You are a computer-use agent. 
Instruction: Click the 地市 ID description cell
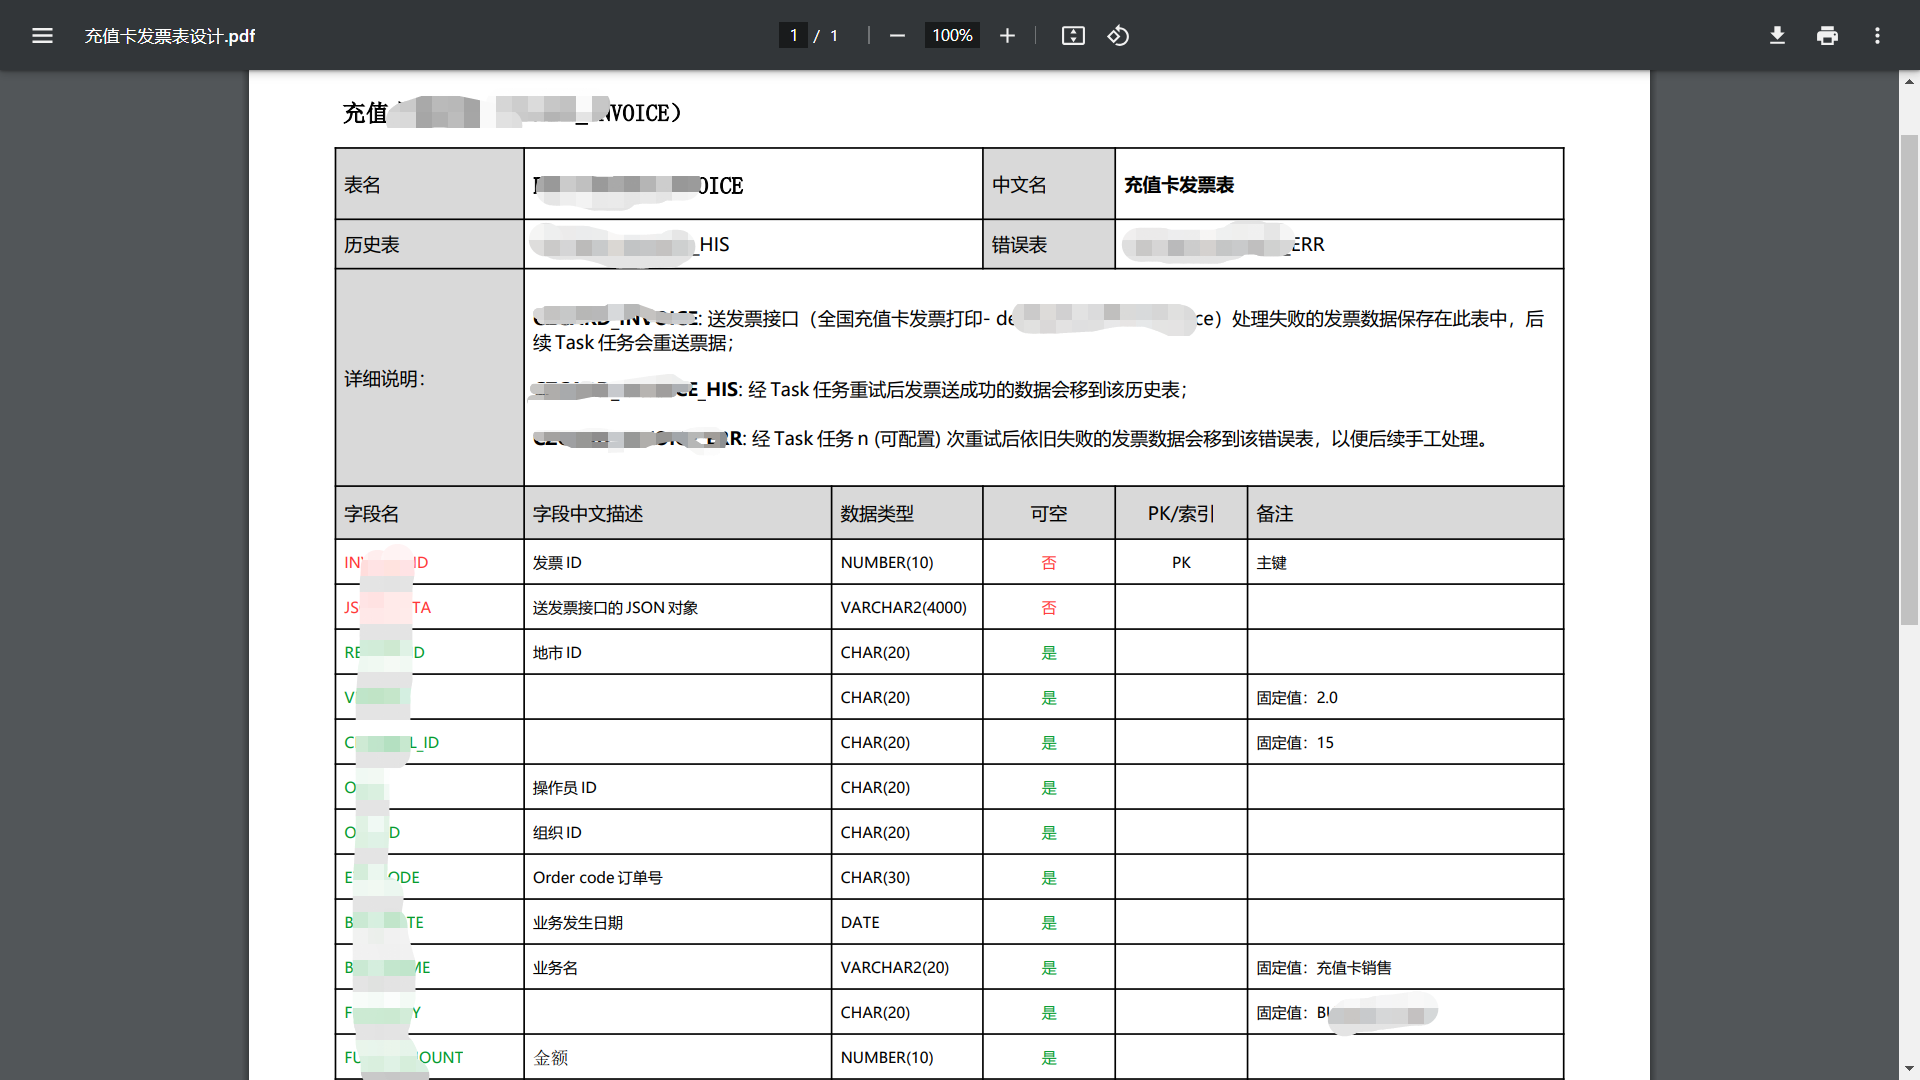tap(678, 653)
